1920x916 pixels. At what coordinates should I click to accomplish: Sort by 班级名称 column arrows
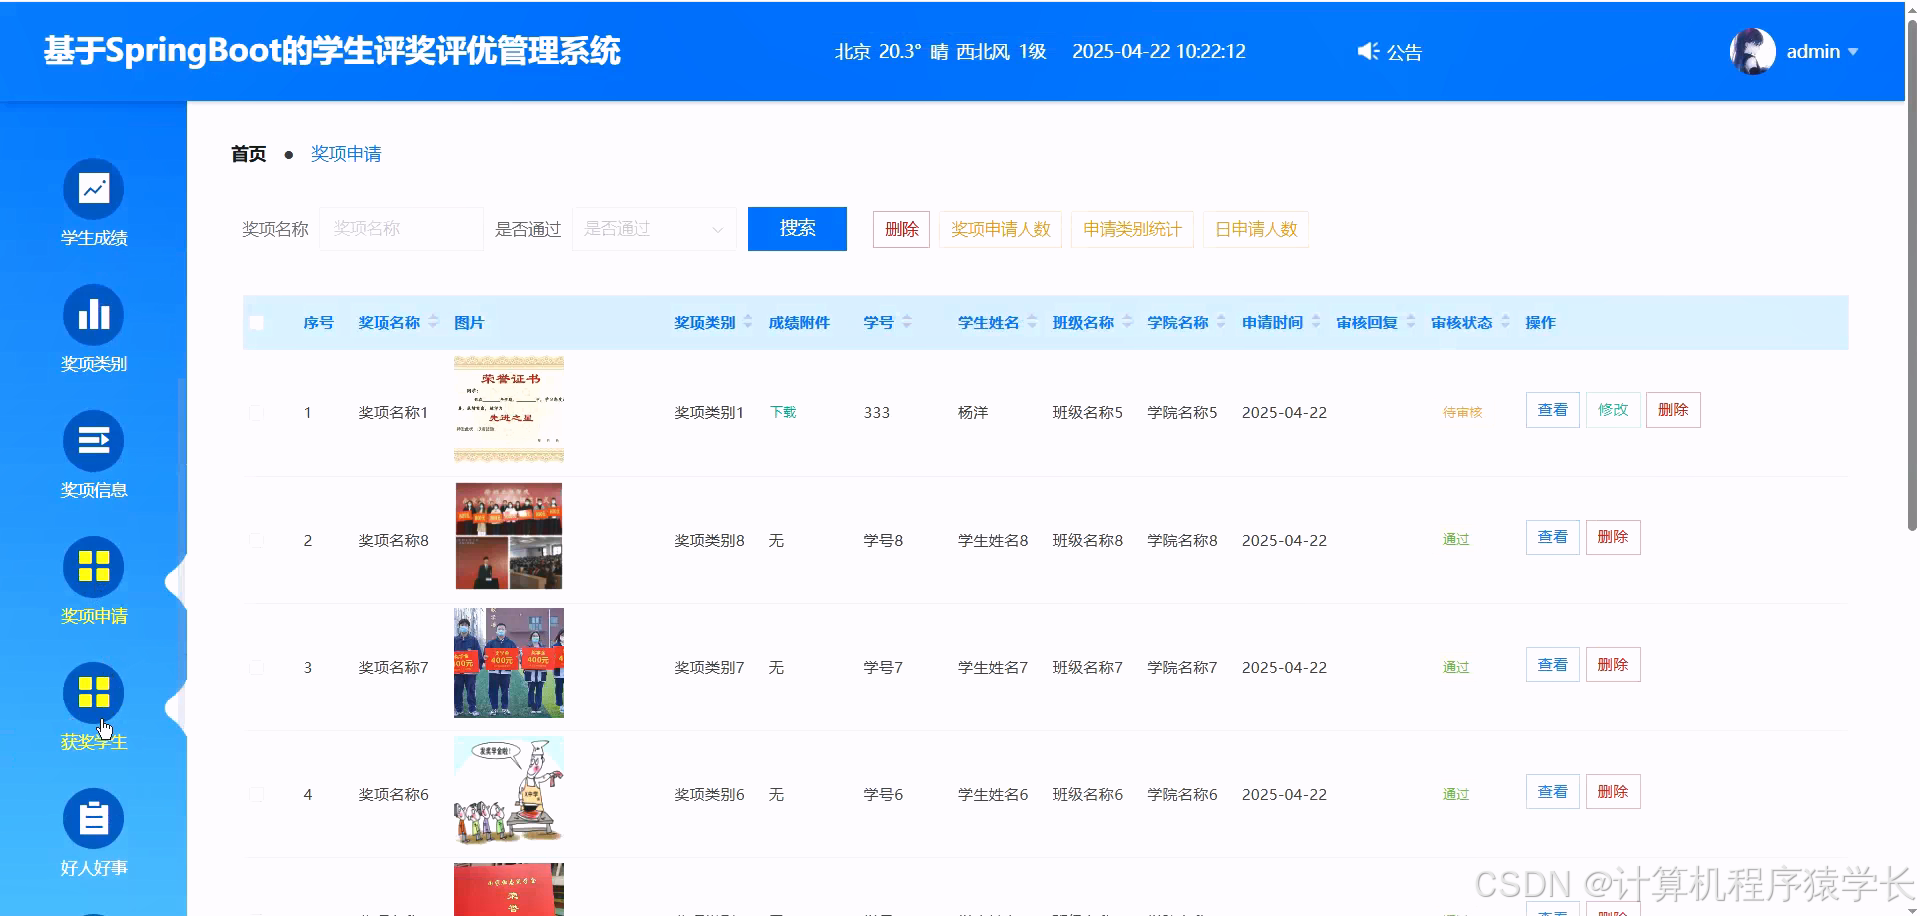pyautogui.click(x=1127, y=322)
